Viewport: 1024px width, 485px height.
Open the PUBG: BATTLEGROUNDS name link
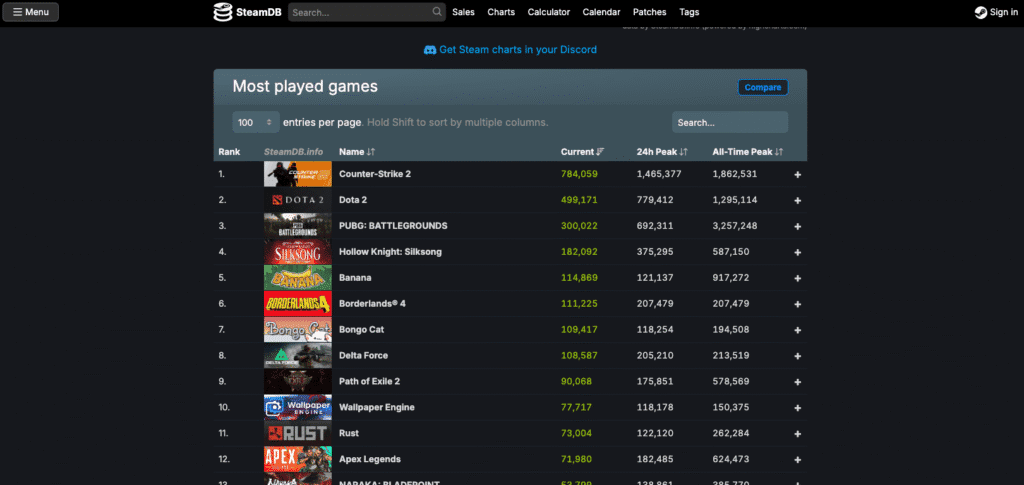pos(393,226)
